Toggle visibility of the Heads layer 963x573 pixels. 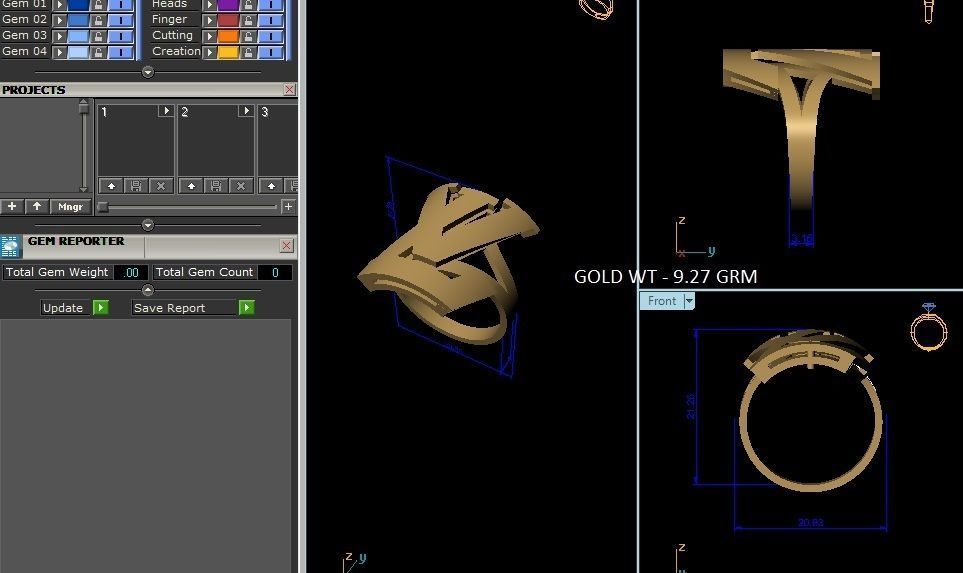pyautogui.click(x=271, y=5)
